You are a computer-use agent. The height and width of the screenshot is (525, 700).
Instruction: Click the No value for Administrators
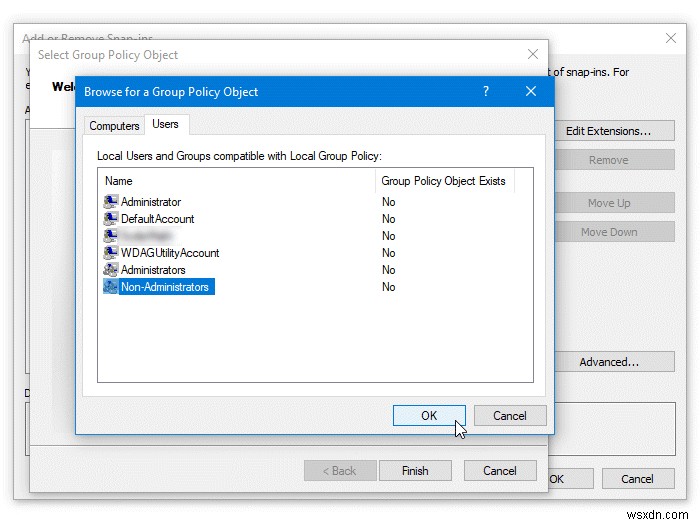pyautogui.click(x=388, y=270)
